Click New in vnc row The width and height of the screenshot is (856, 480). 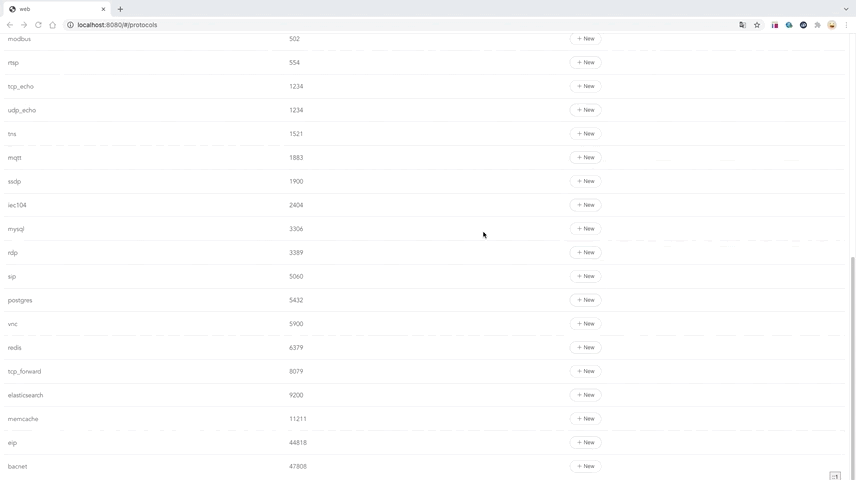tap(585, 324)
